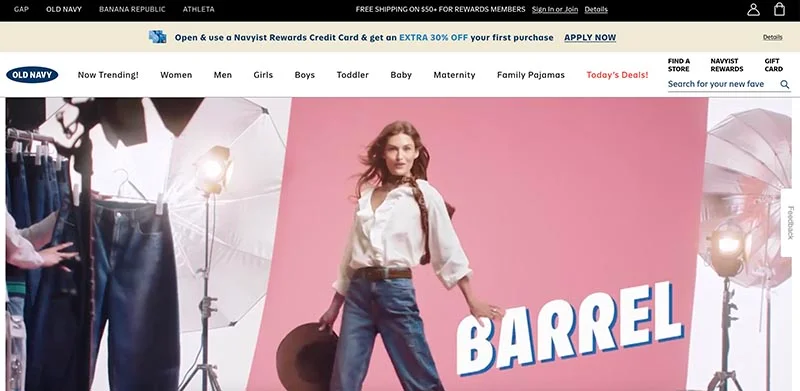Click the Navyist credit card icon
The image size is (800, 391).
click(x=158, y=37)
